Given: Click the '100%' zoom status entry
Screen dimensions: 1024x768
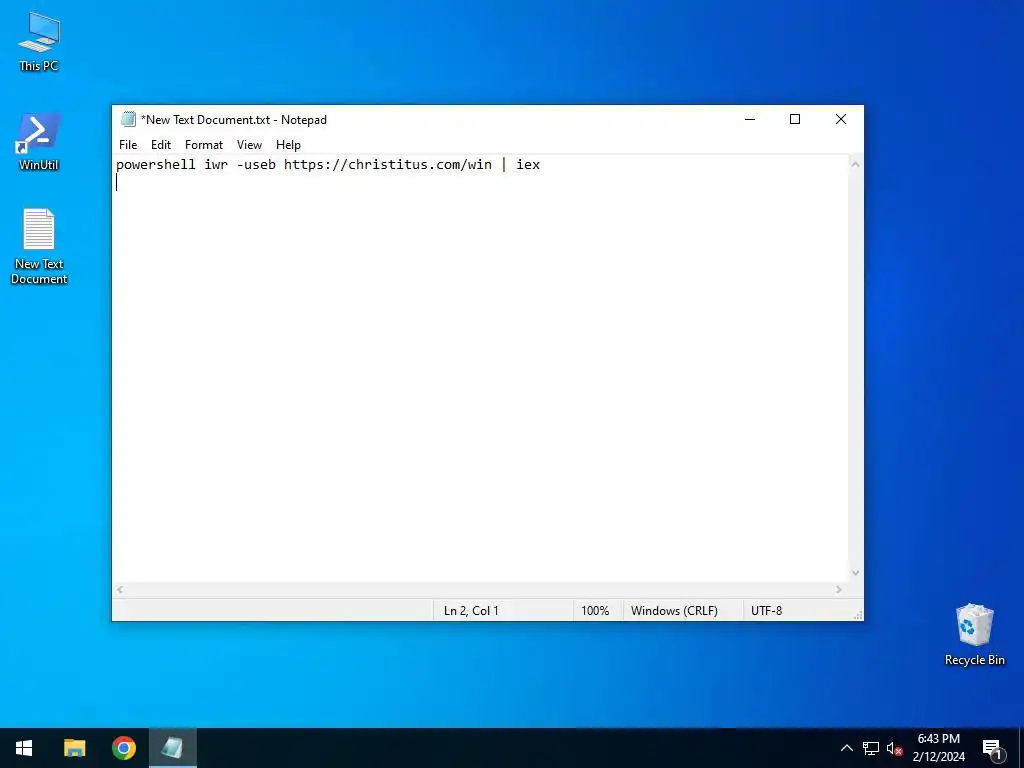Looking at the screenshot, I should pos(595,611).
